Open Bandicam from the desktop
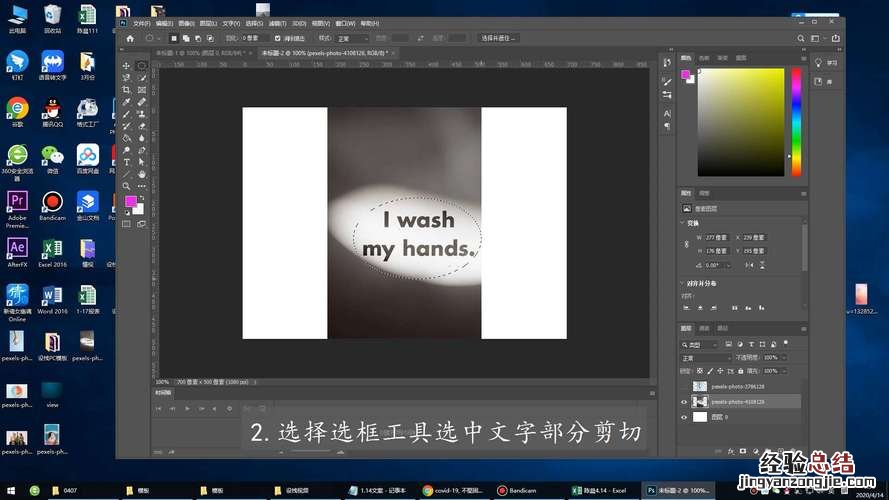This screenshot has width=889, height=500. [x=51, y=203]
